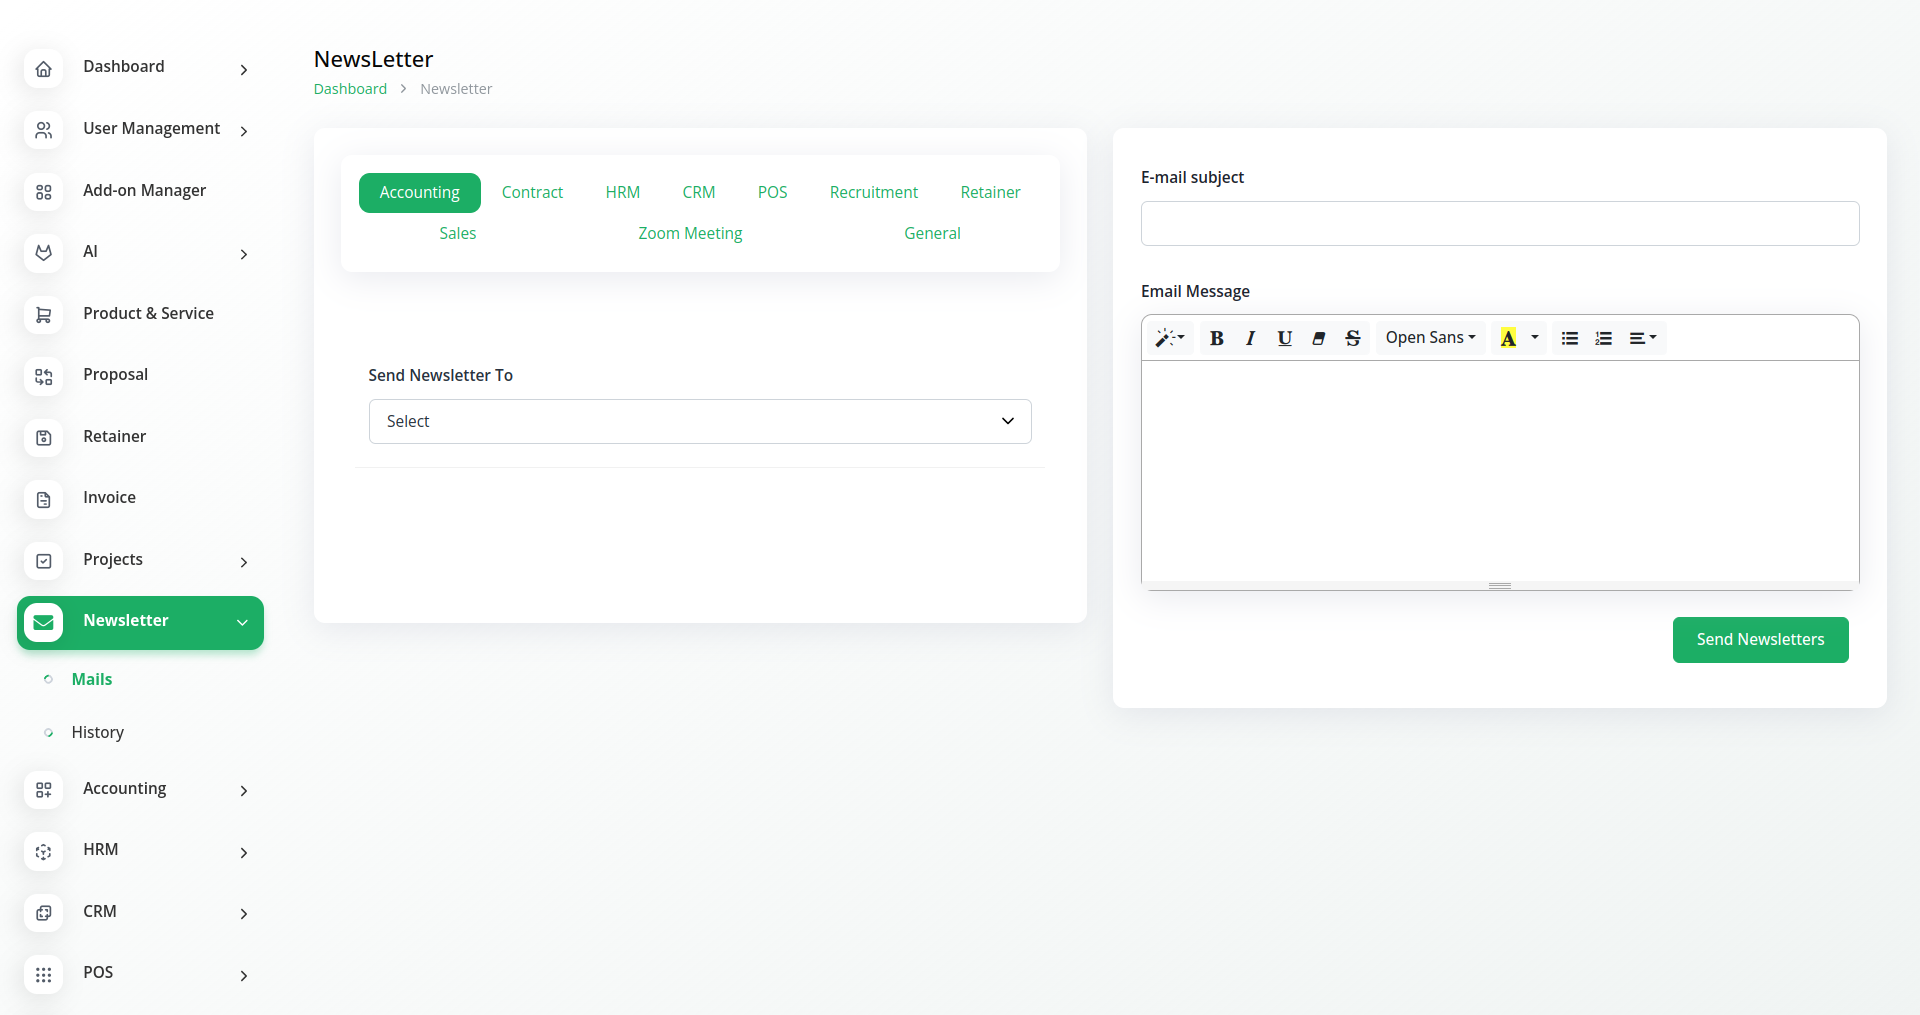
Task: Open the Send Newsletter To dropdown
Action: click(x=700, y=421)
